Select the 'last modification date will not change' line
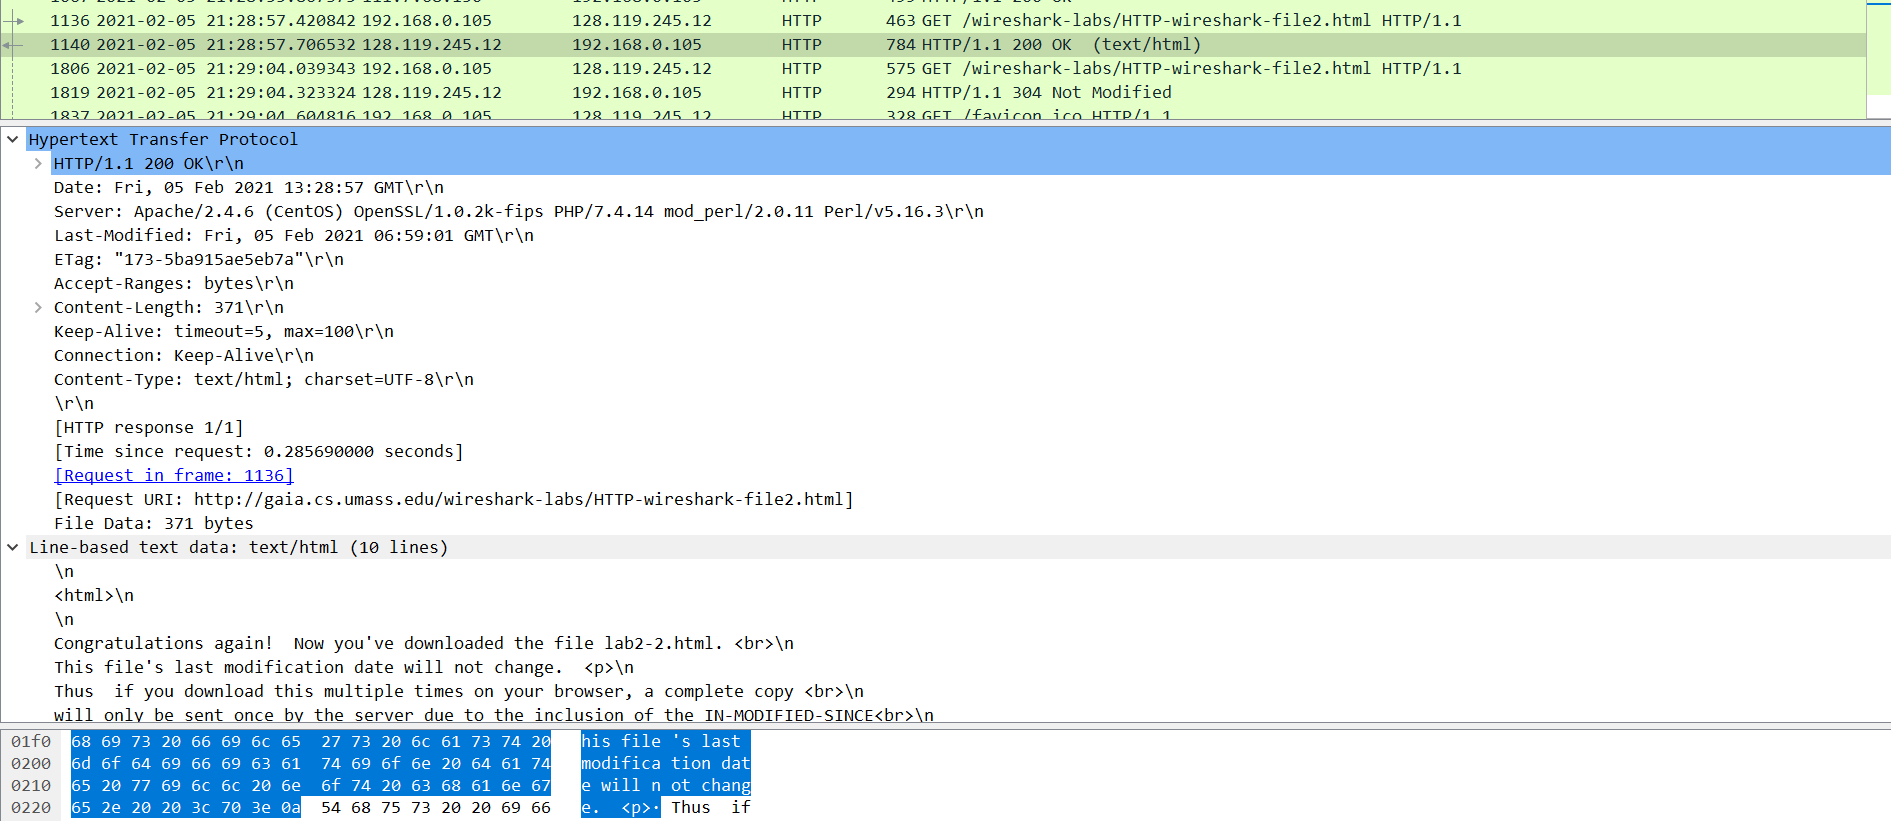 pyautogui.click(x=344, y=667)
